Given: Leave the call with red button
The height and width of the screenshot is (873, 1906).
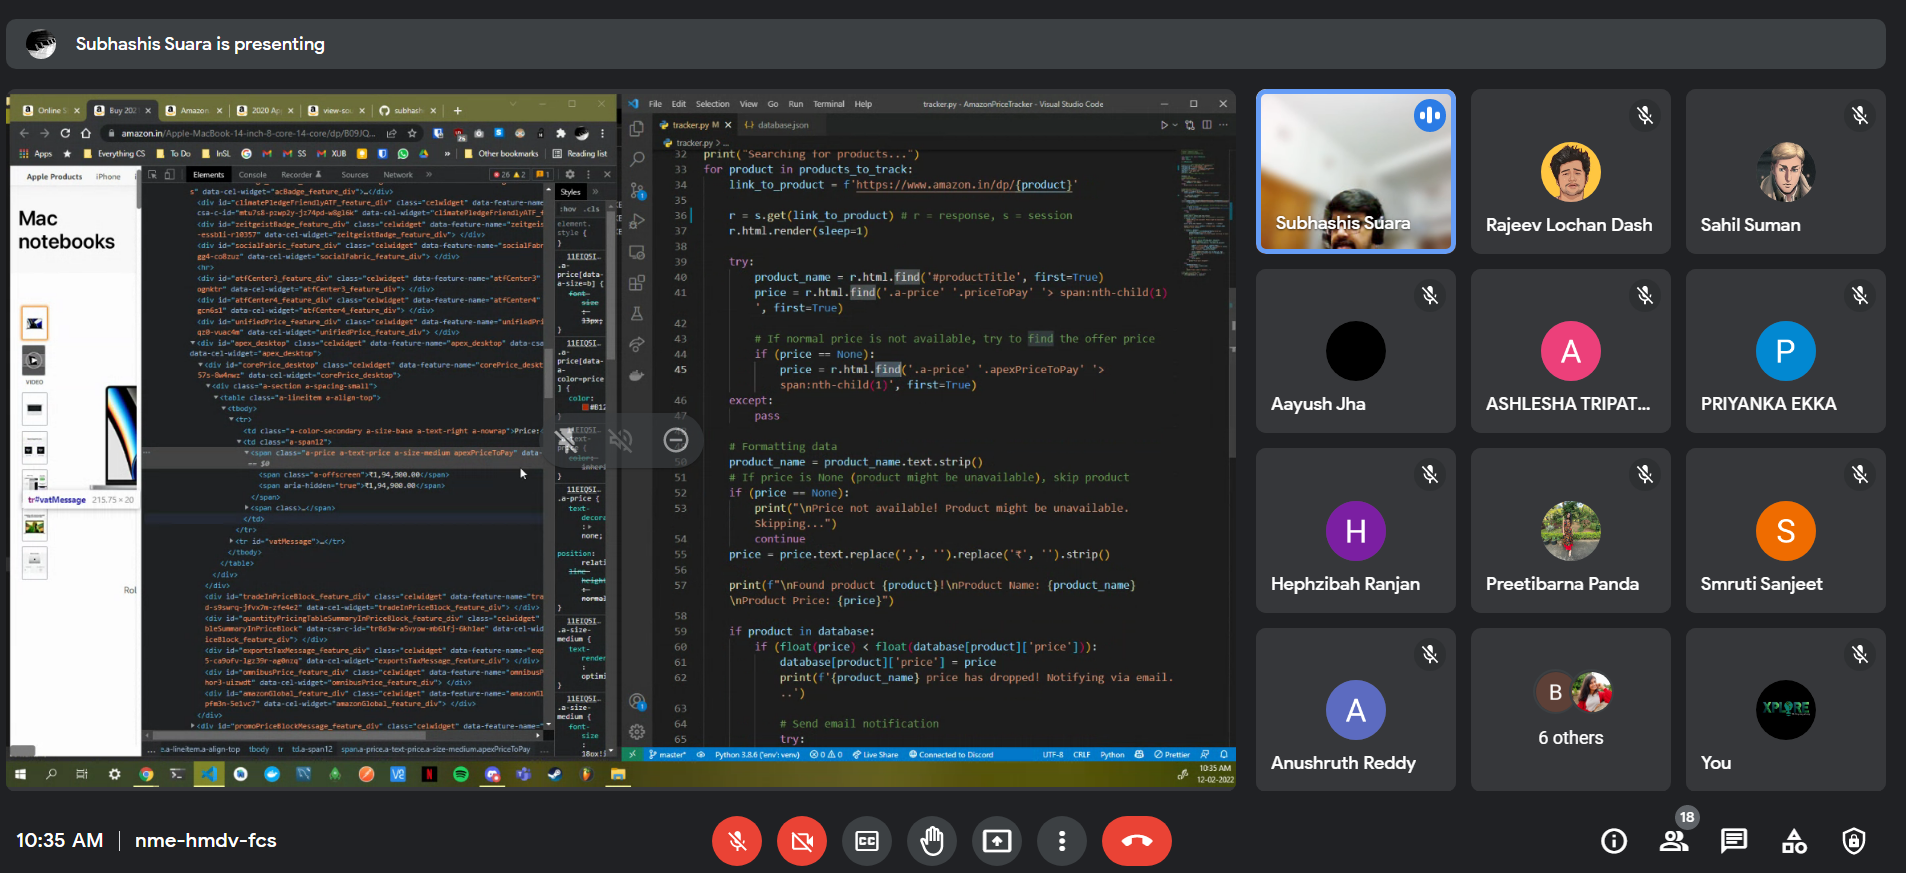Looking at the screenshot, I should pos(1136,841).
